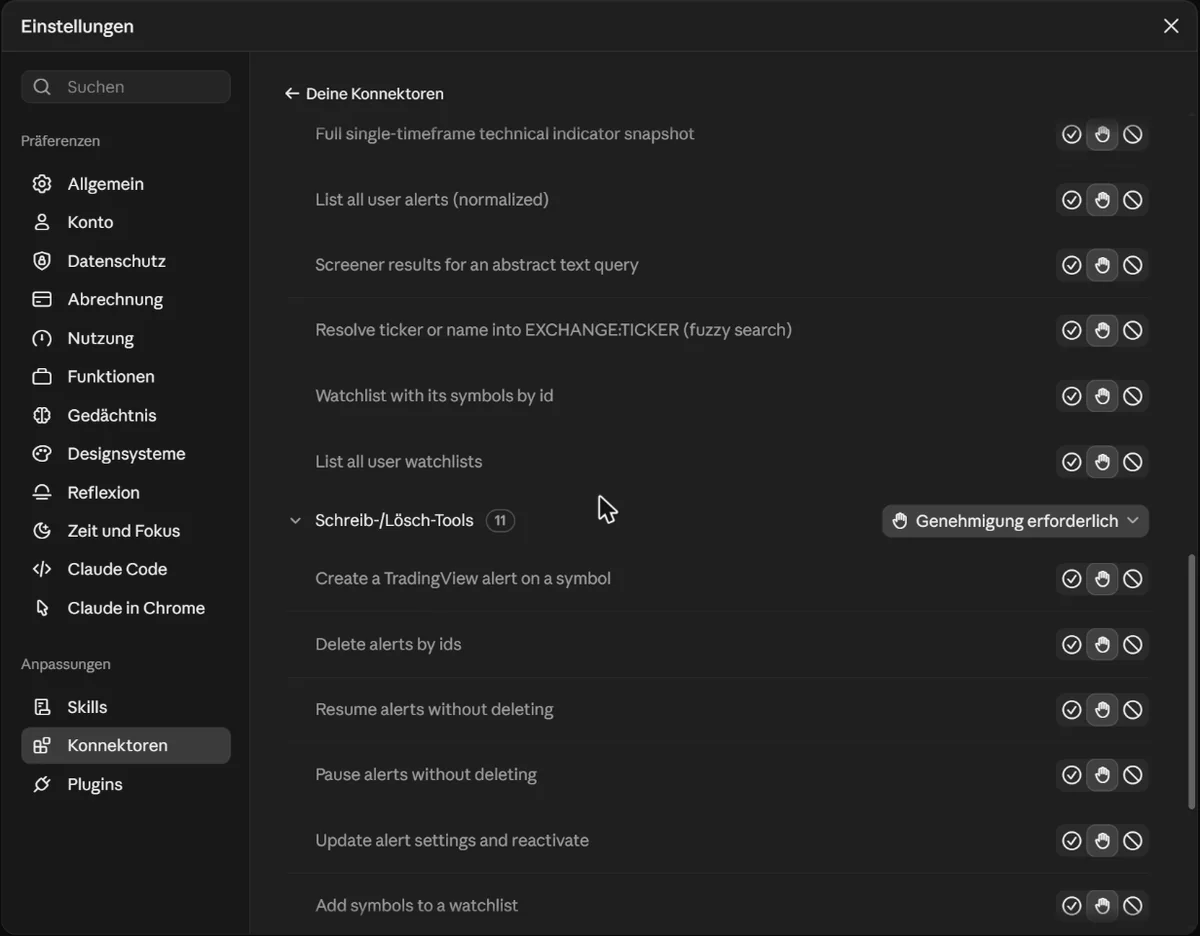Screen dimensions: 1200x936
Task: Focus the Suchen search field
Action: [x=125, y=87]
